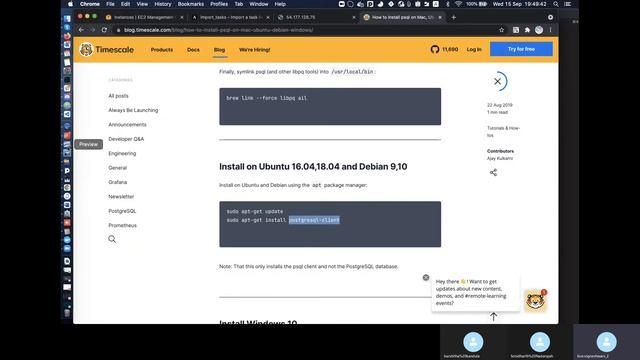Open the tiger chat widget

[535, 301]
